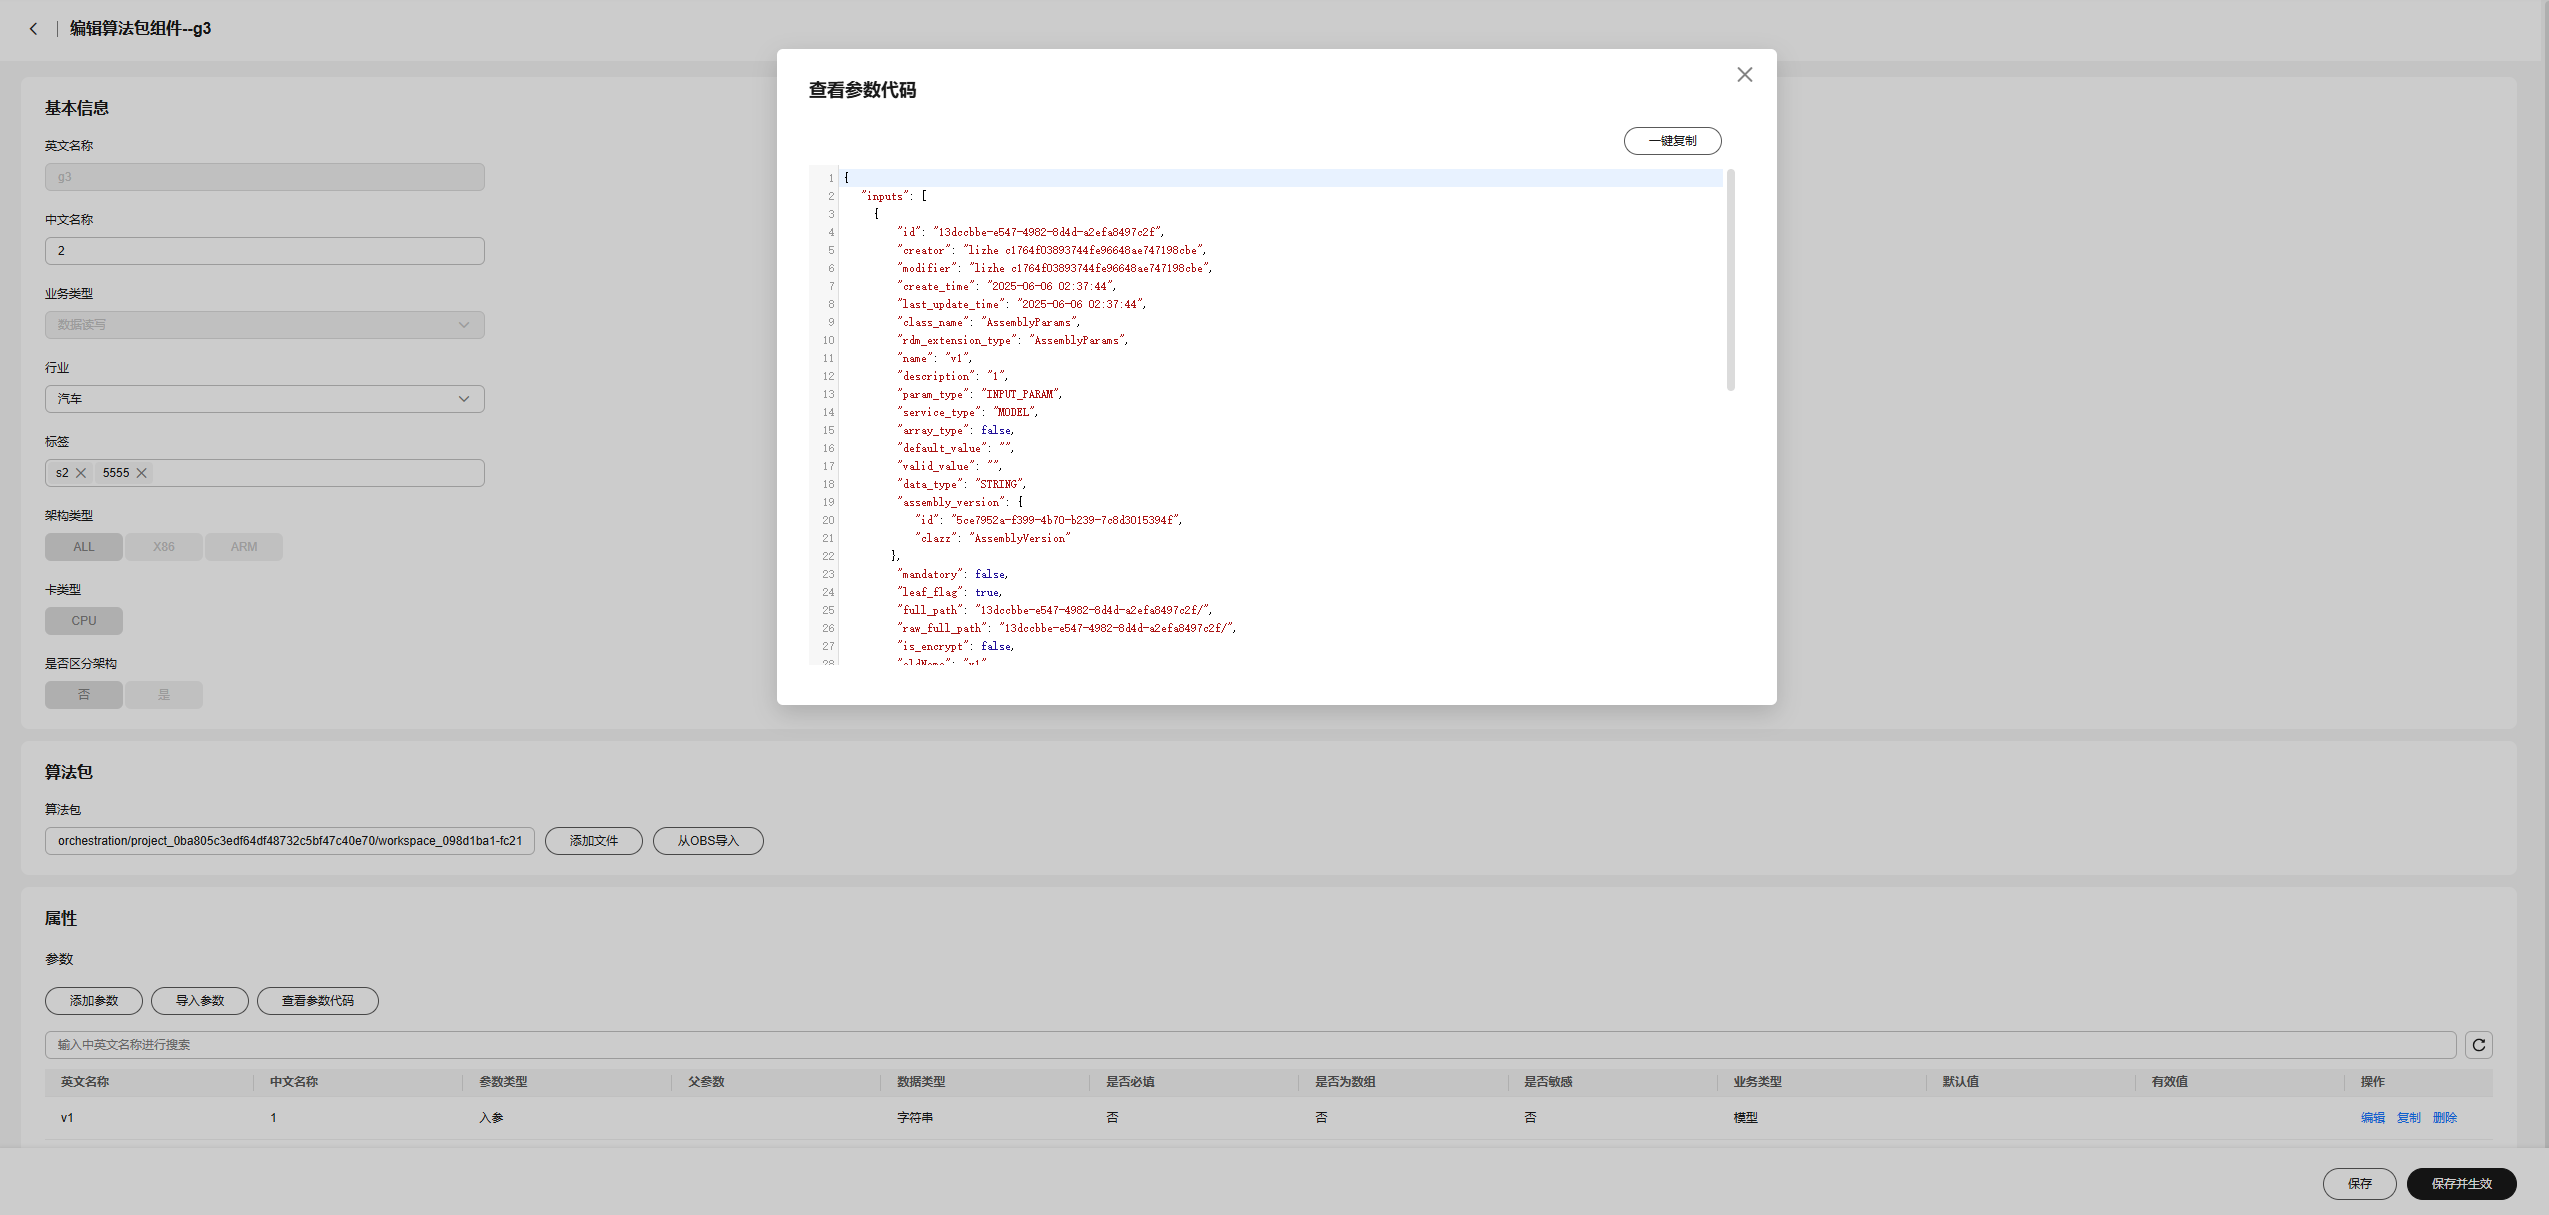
Task: Click 从OBS导入 button
Action: click(708, 841)
